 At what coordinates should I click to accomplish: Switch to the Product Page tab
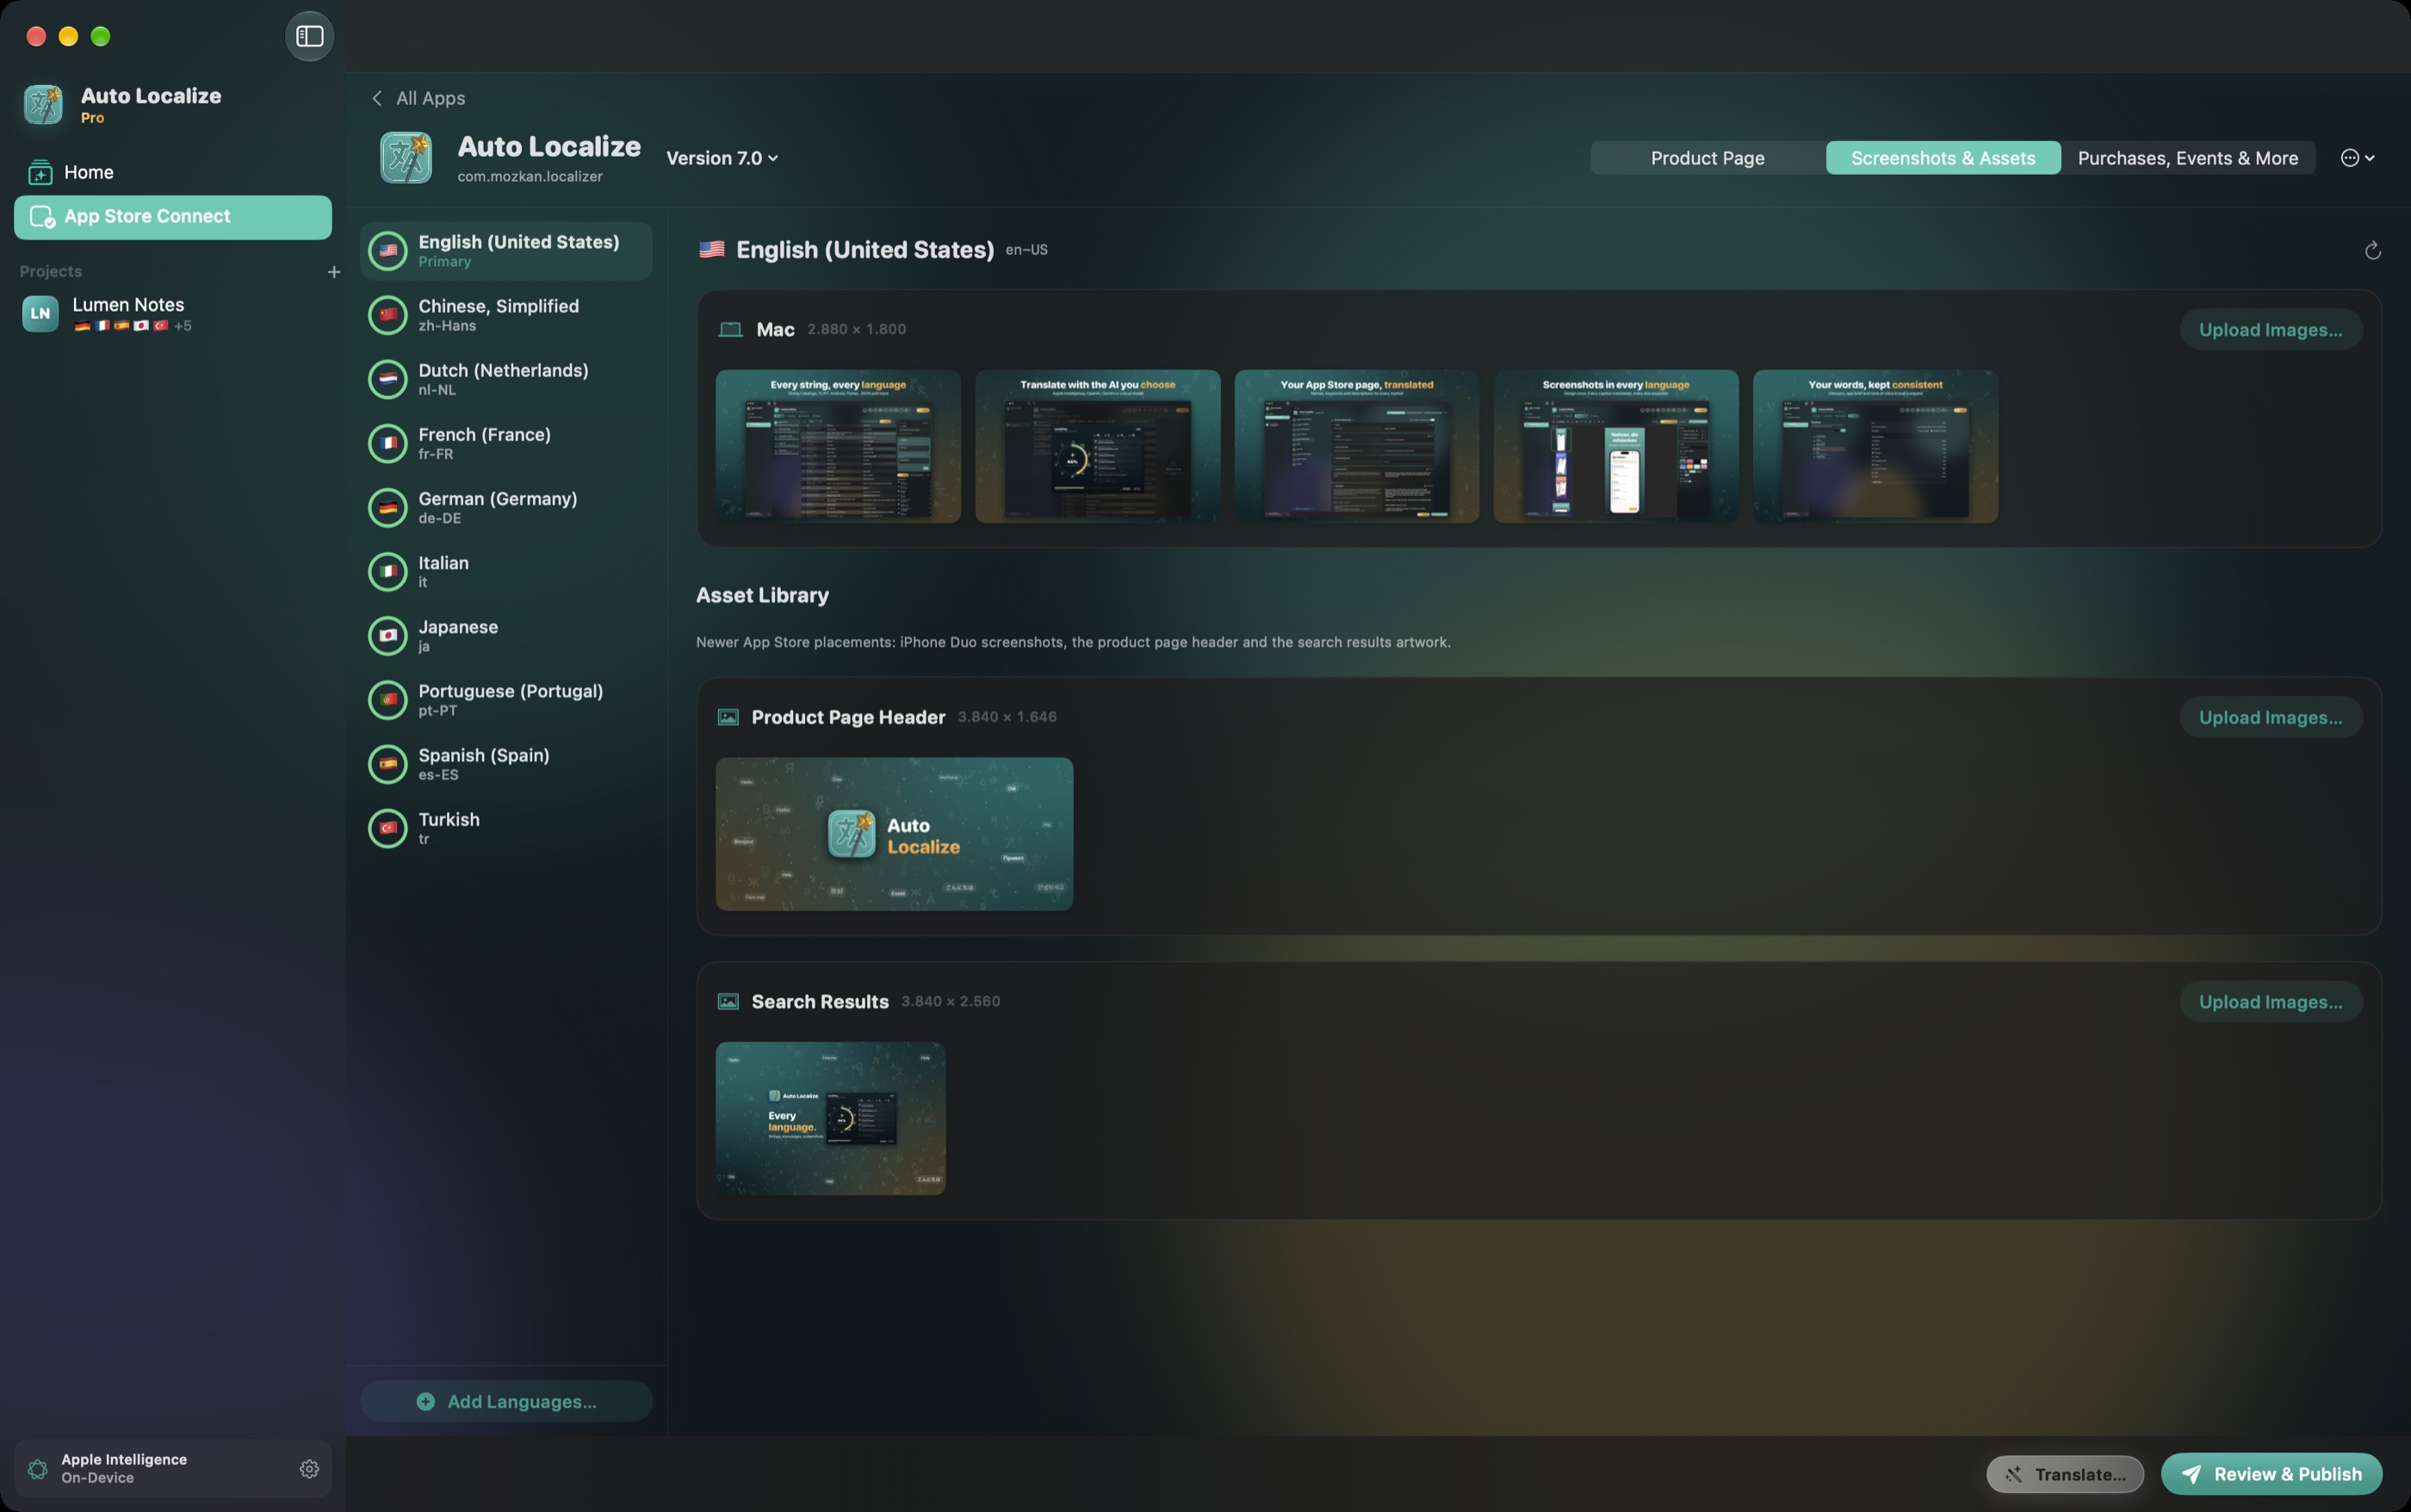click(1707, 158)
